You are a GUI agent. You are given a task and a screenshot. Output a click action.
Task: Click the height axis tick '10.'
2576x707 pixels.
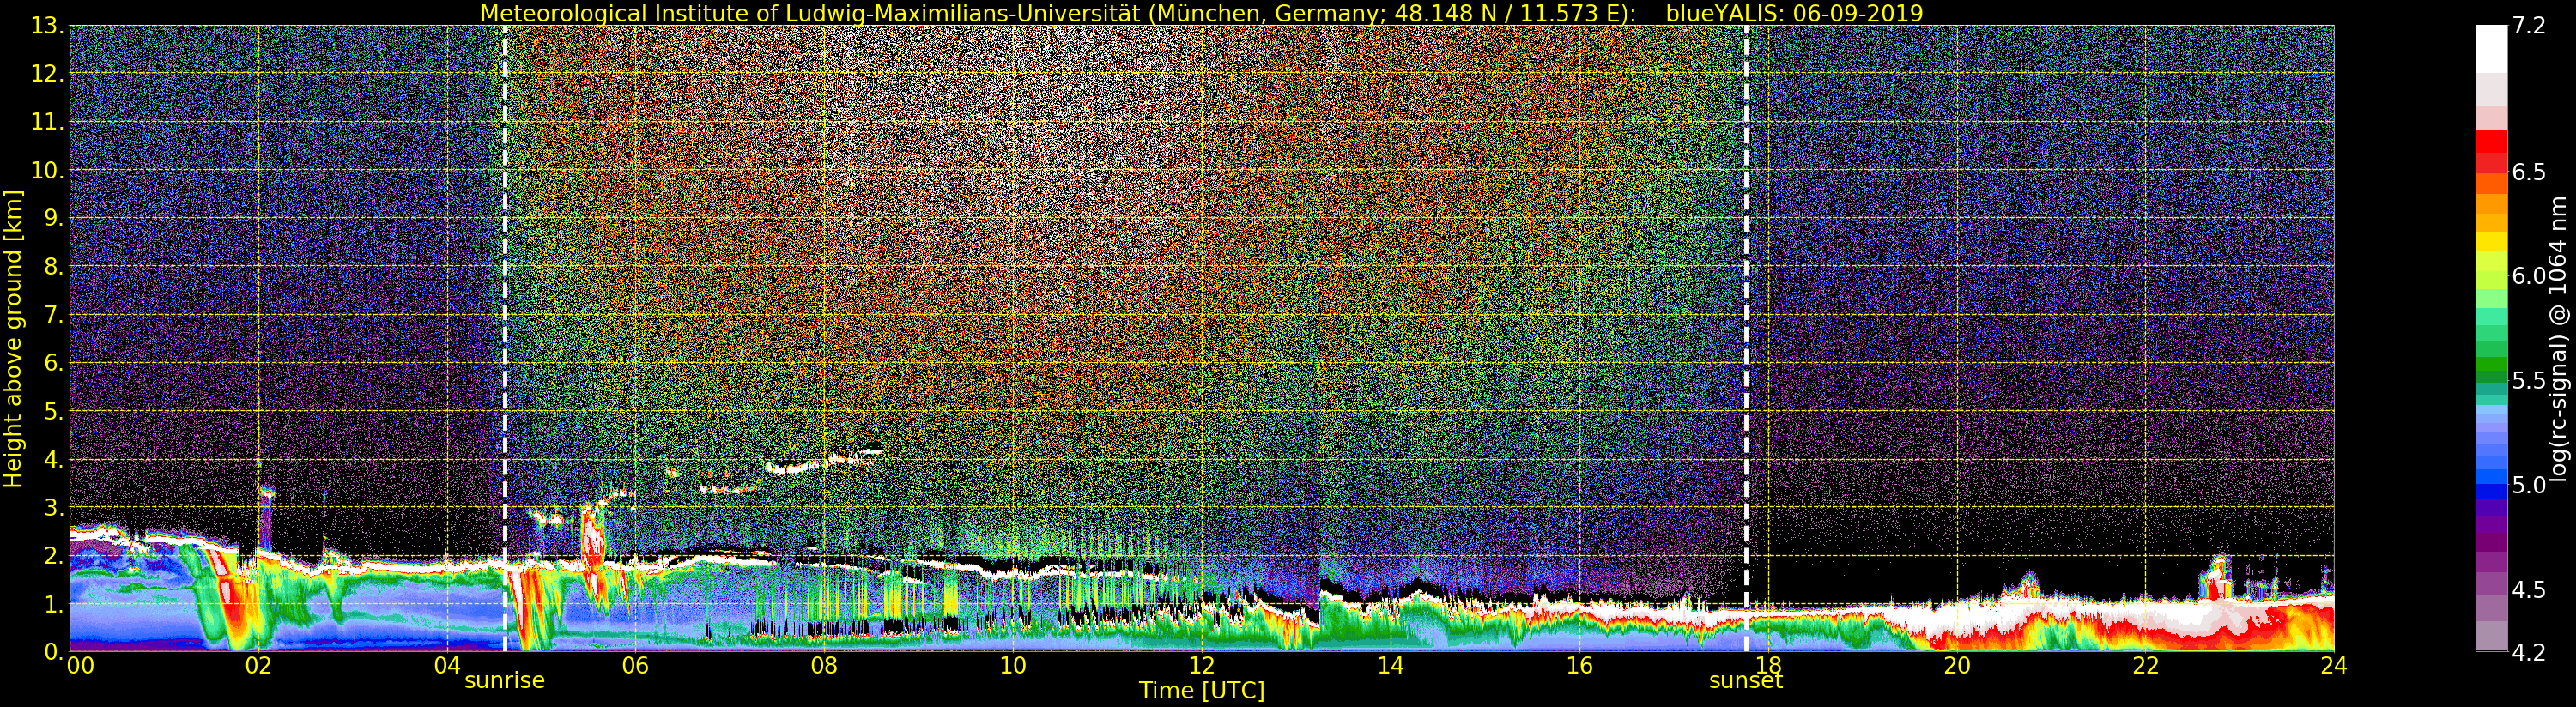[46, 170]
